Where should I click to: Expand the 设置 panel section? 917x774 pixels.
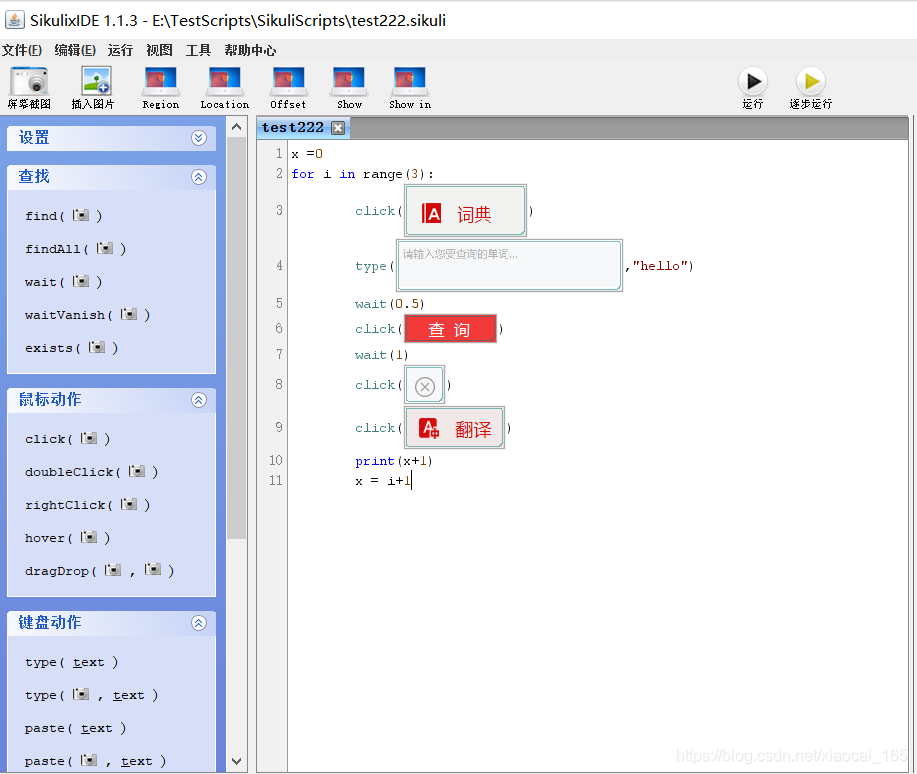pyautogui.click(x=199, y=138)
